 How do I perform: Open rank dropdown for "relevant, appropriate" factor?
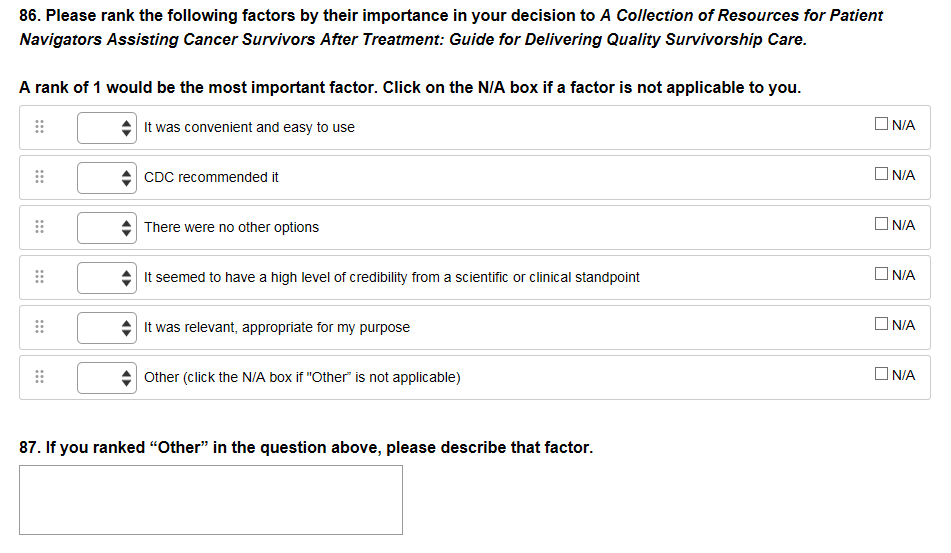(x=107, y=327)
